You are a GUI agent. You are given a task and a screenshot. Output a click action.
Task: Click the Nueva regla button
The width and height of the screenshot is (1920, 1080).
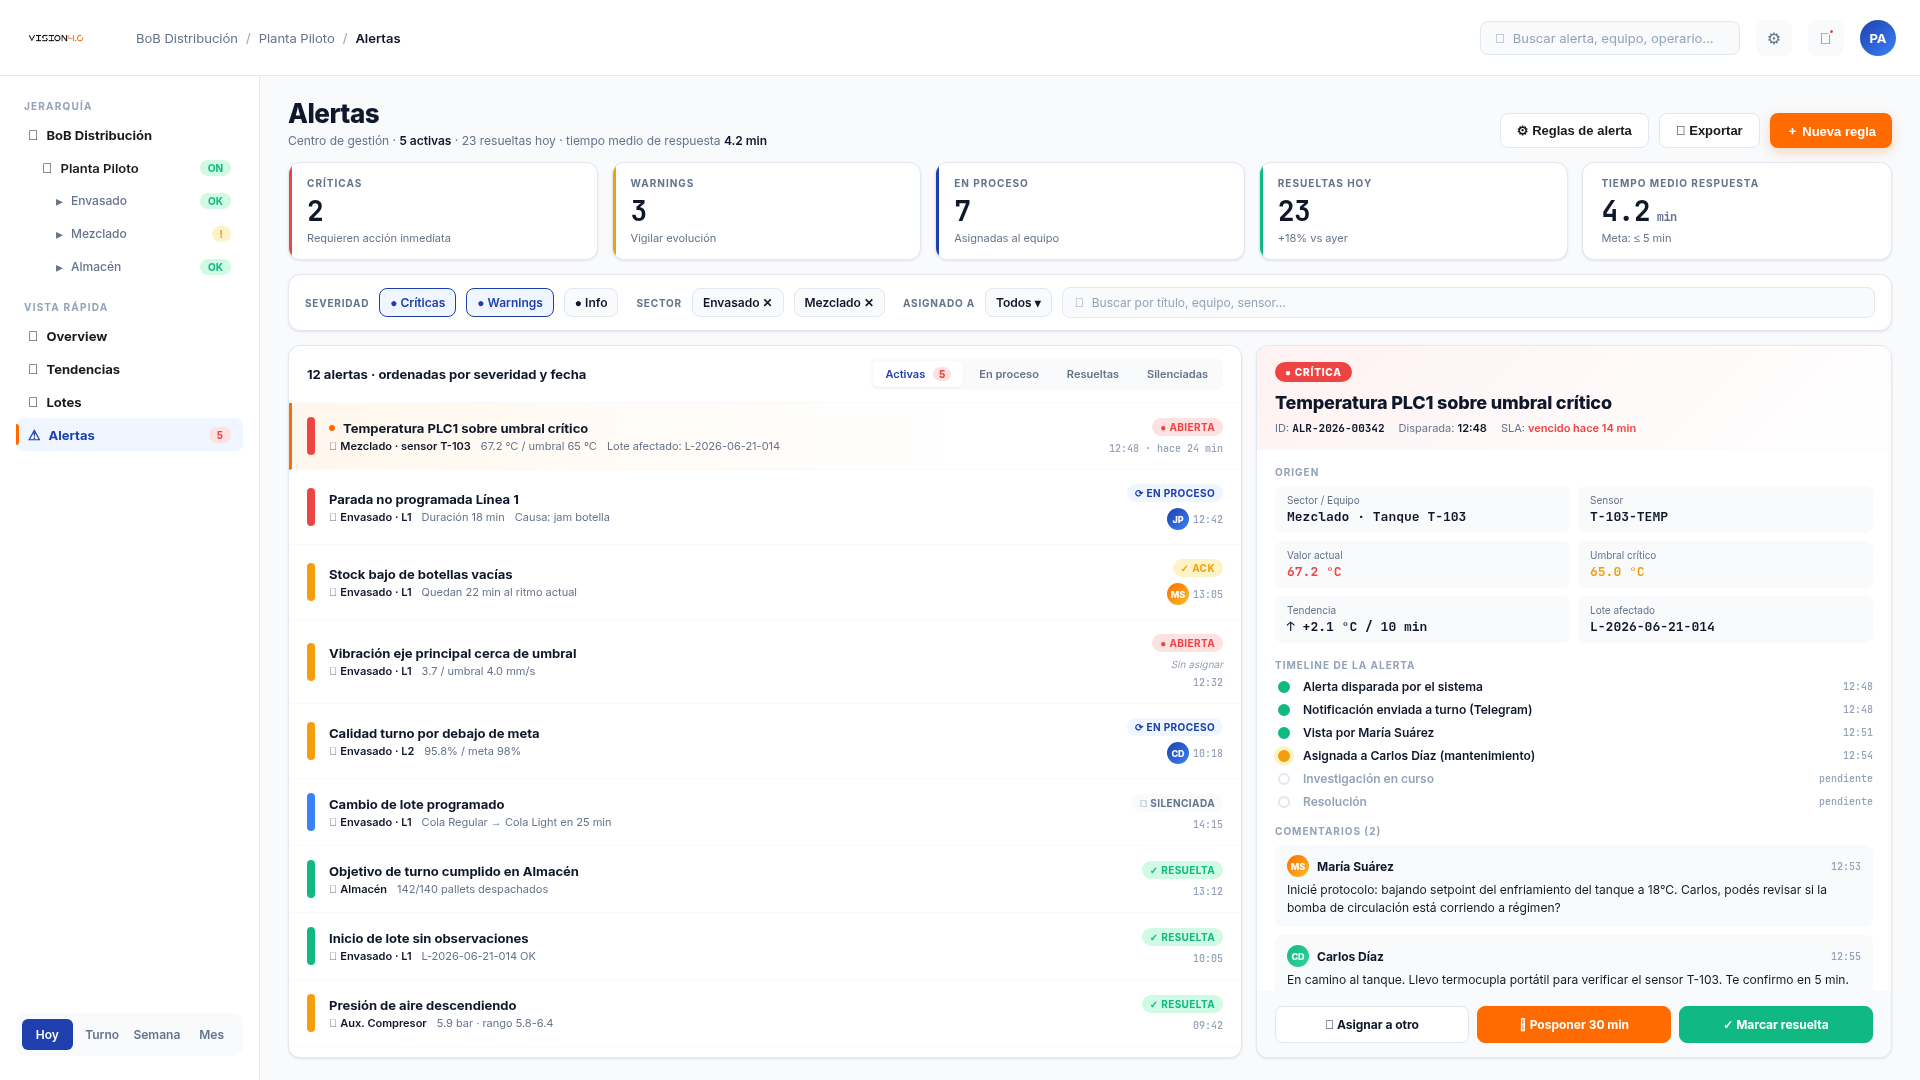(x=1830, y=131)
